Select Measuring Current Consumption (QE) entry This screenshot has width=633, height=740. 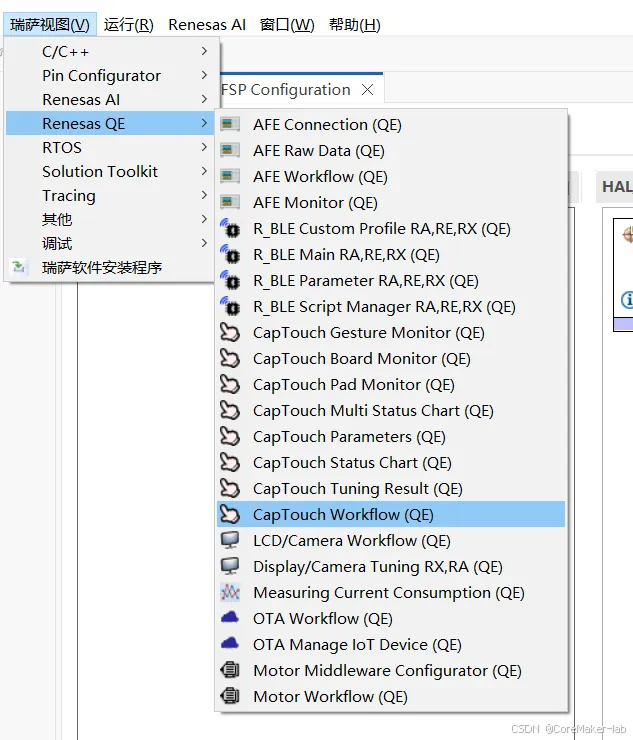(391, 592)
